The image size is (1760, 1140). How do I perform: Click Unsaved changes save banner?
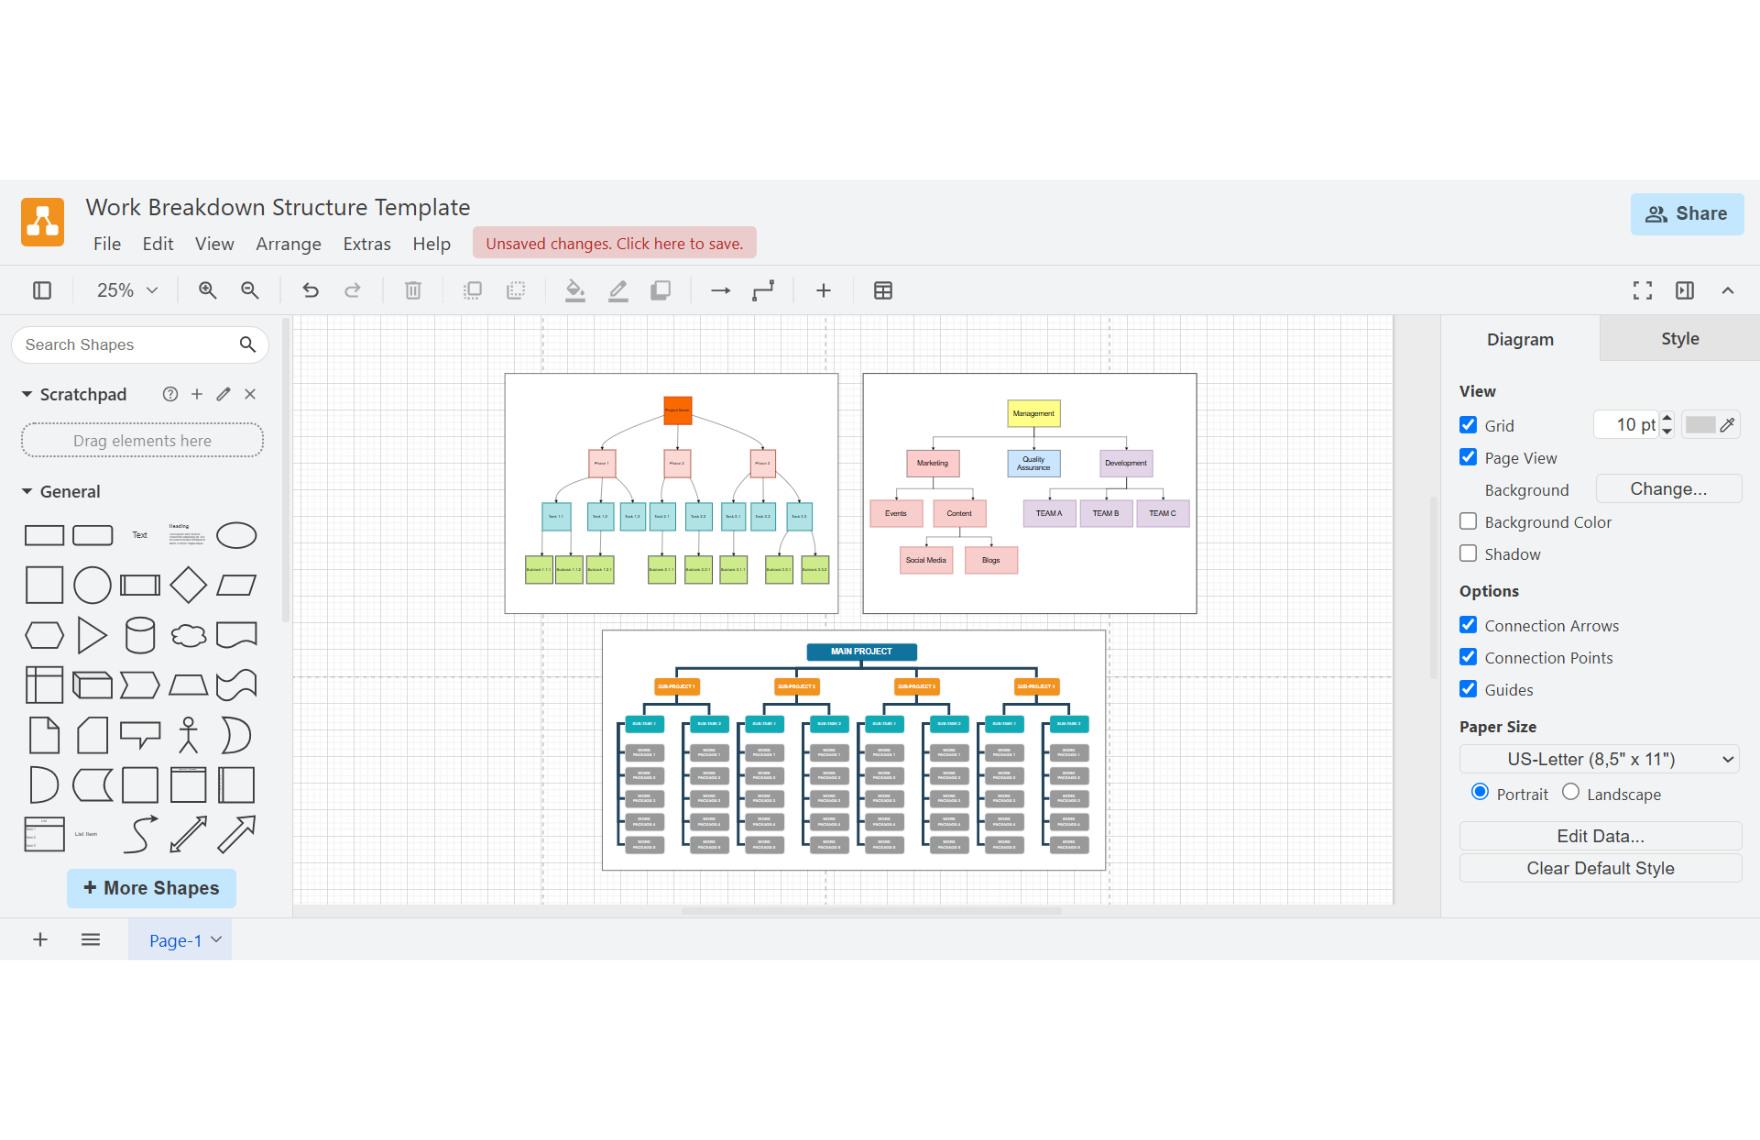tap(615, 243)
